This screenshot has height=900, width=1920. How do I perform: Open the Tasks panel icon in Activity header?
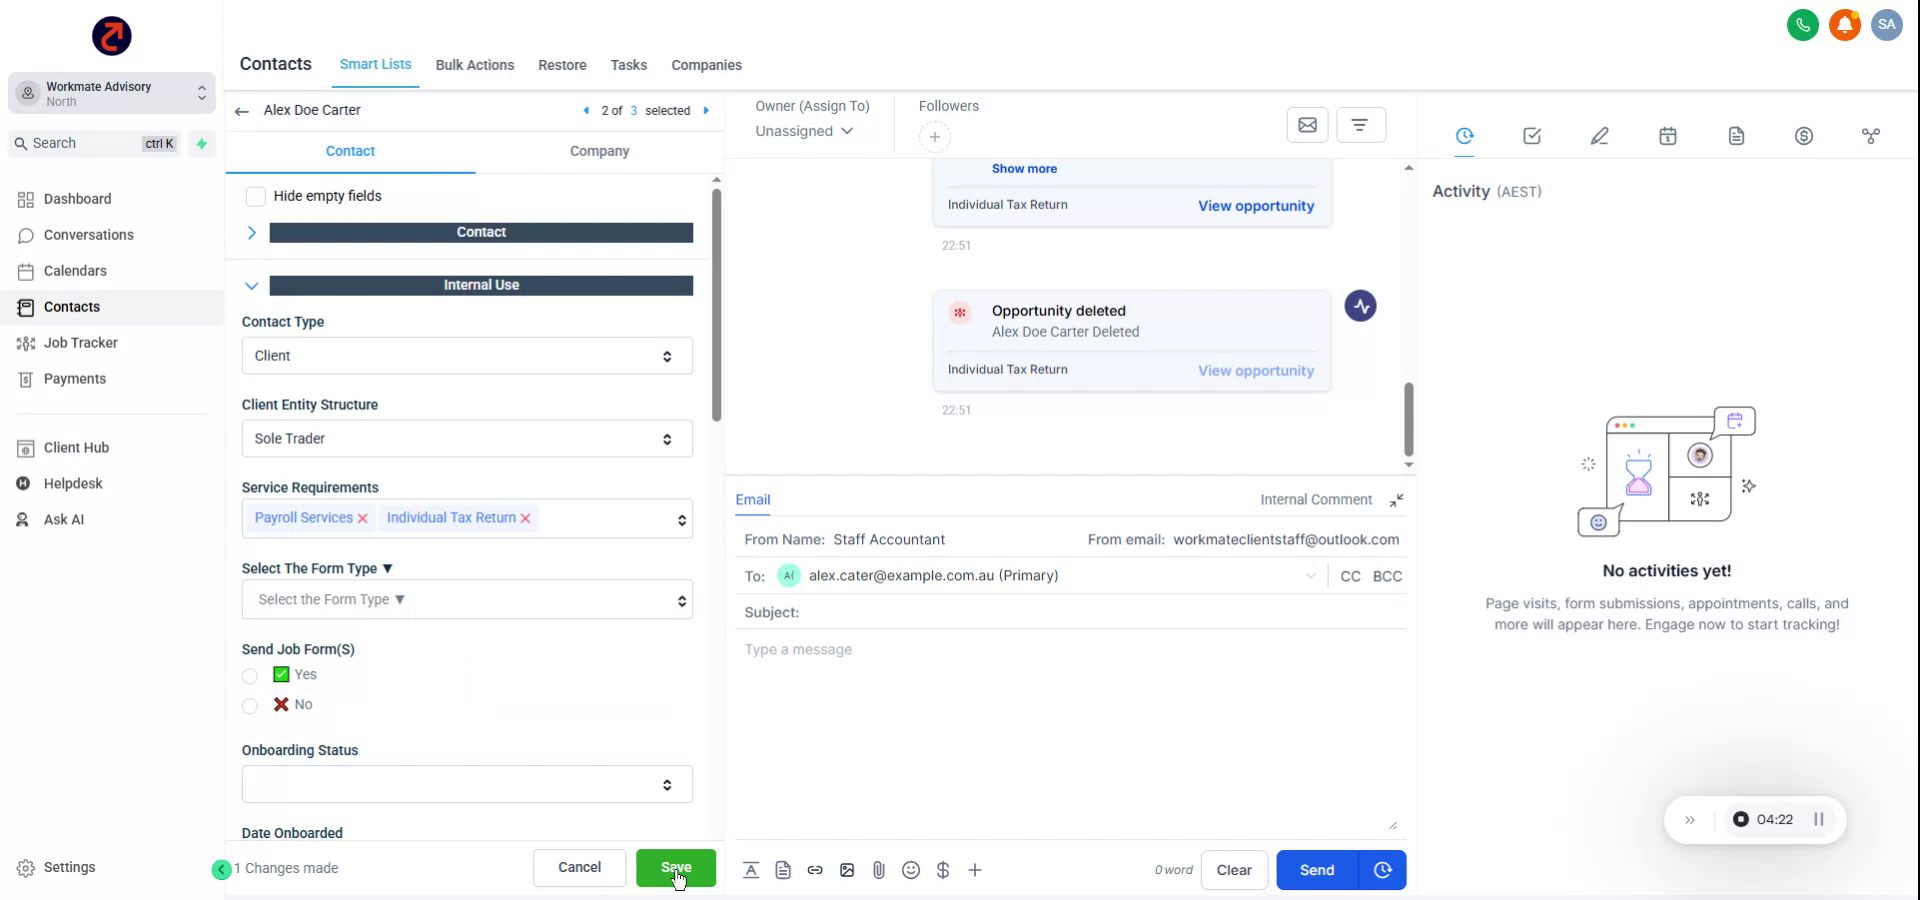point(1531,135)
